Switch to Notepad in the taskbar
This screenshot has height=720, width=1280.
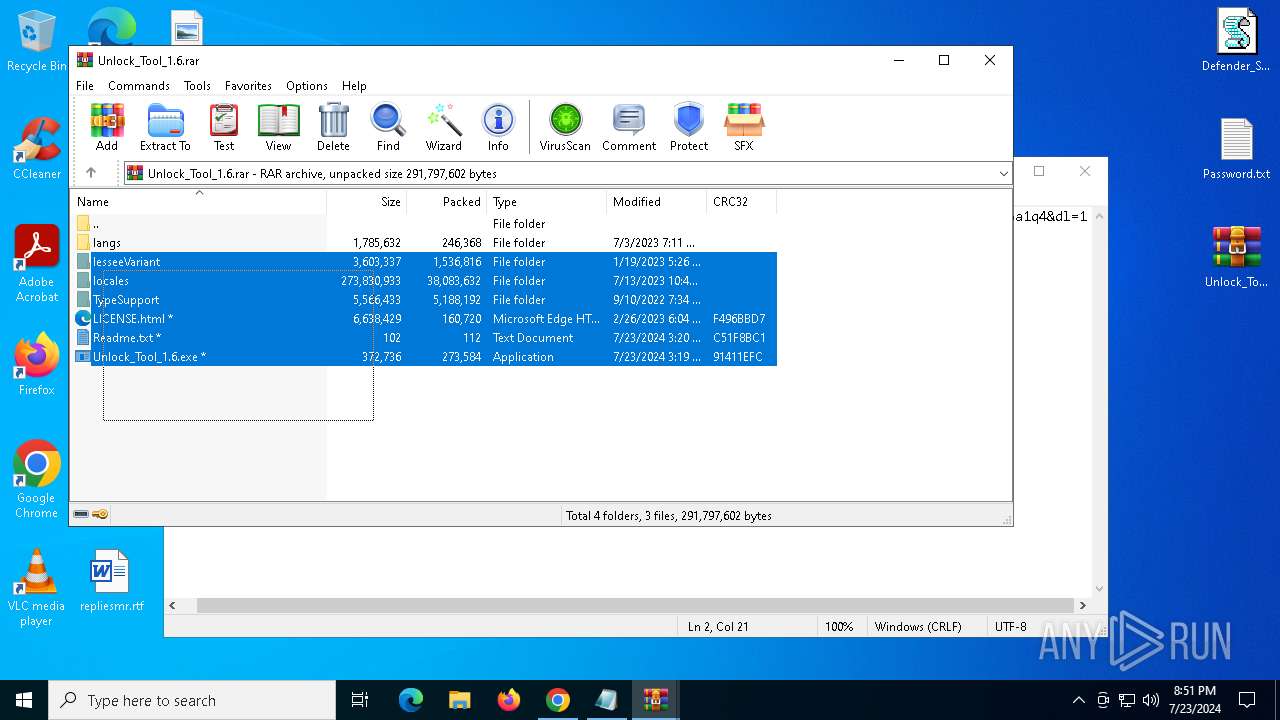tap(606, 700)
